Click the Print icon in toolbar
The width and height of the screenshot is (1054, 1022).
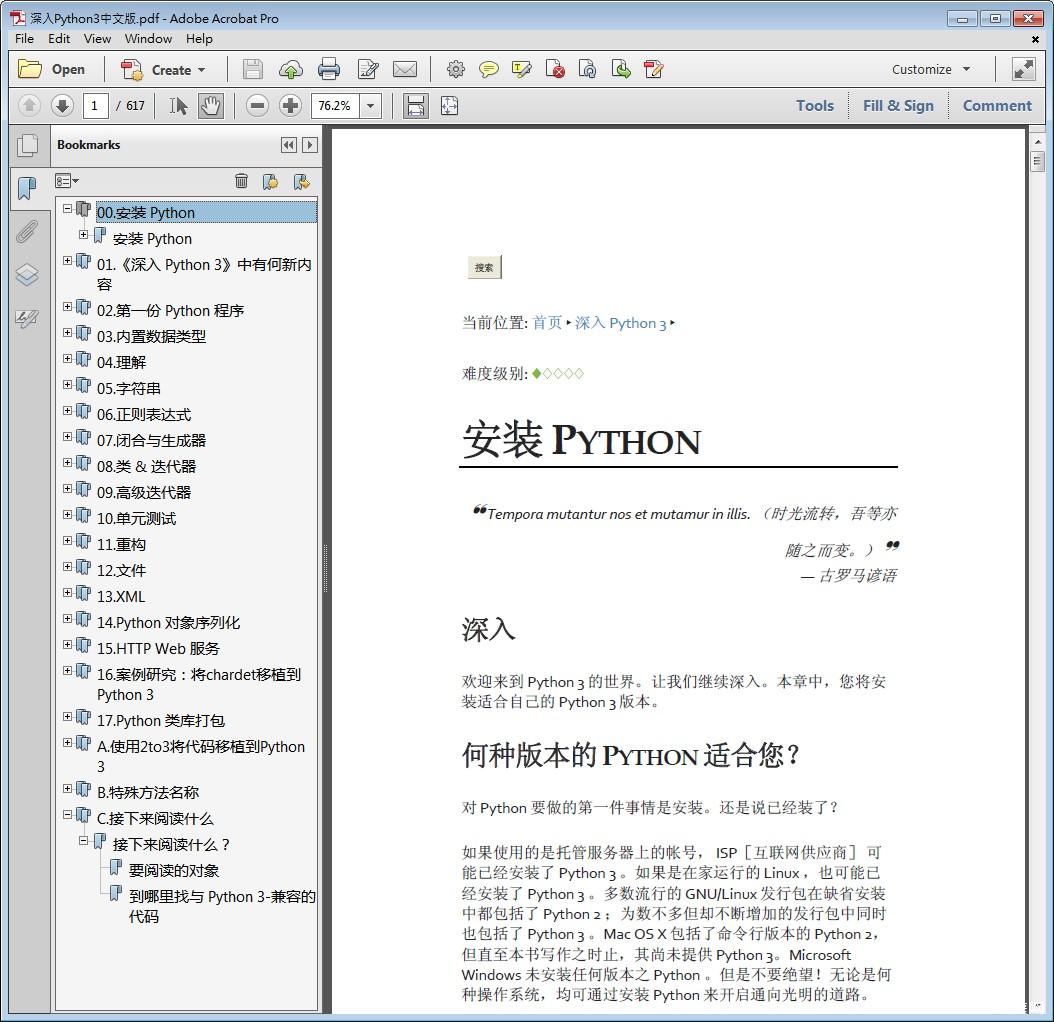coord(329,69)
